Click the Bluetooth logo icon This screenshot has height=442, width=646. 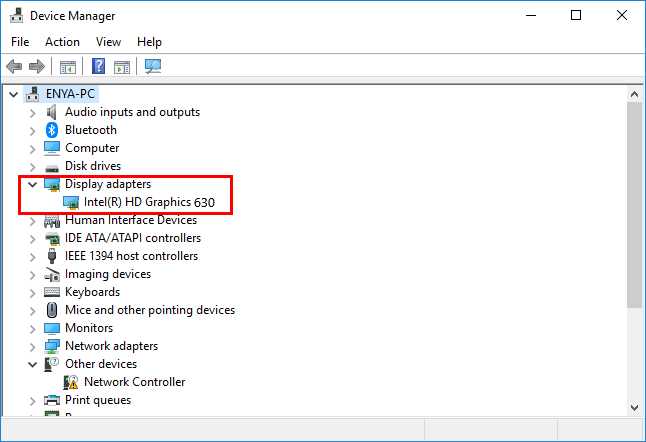(x=51, y=130)
